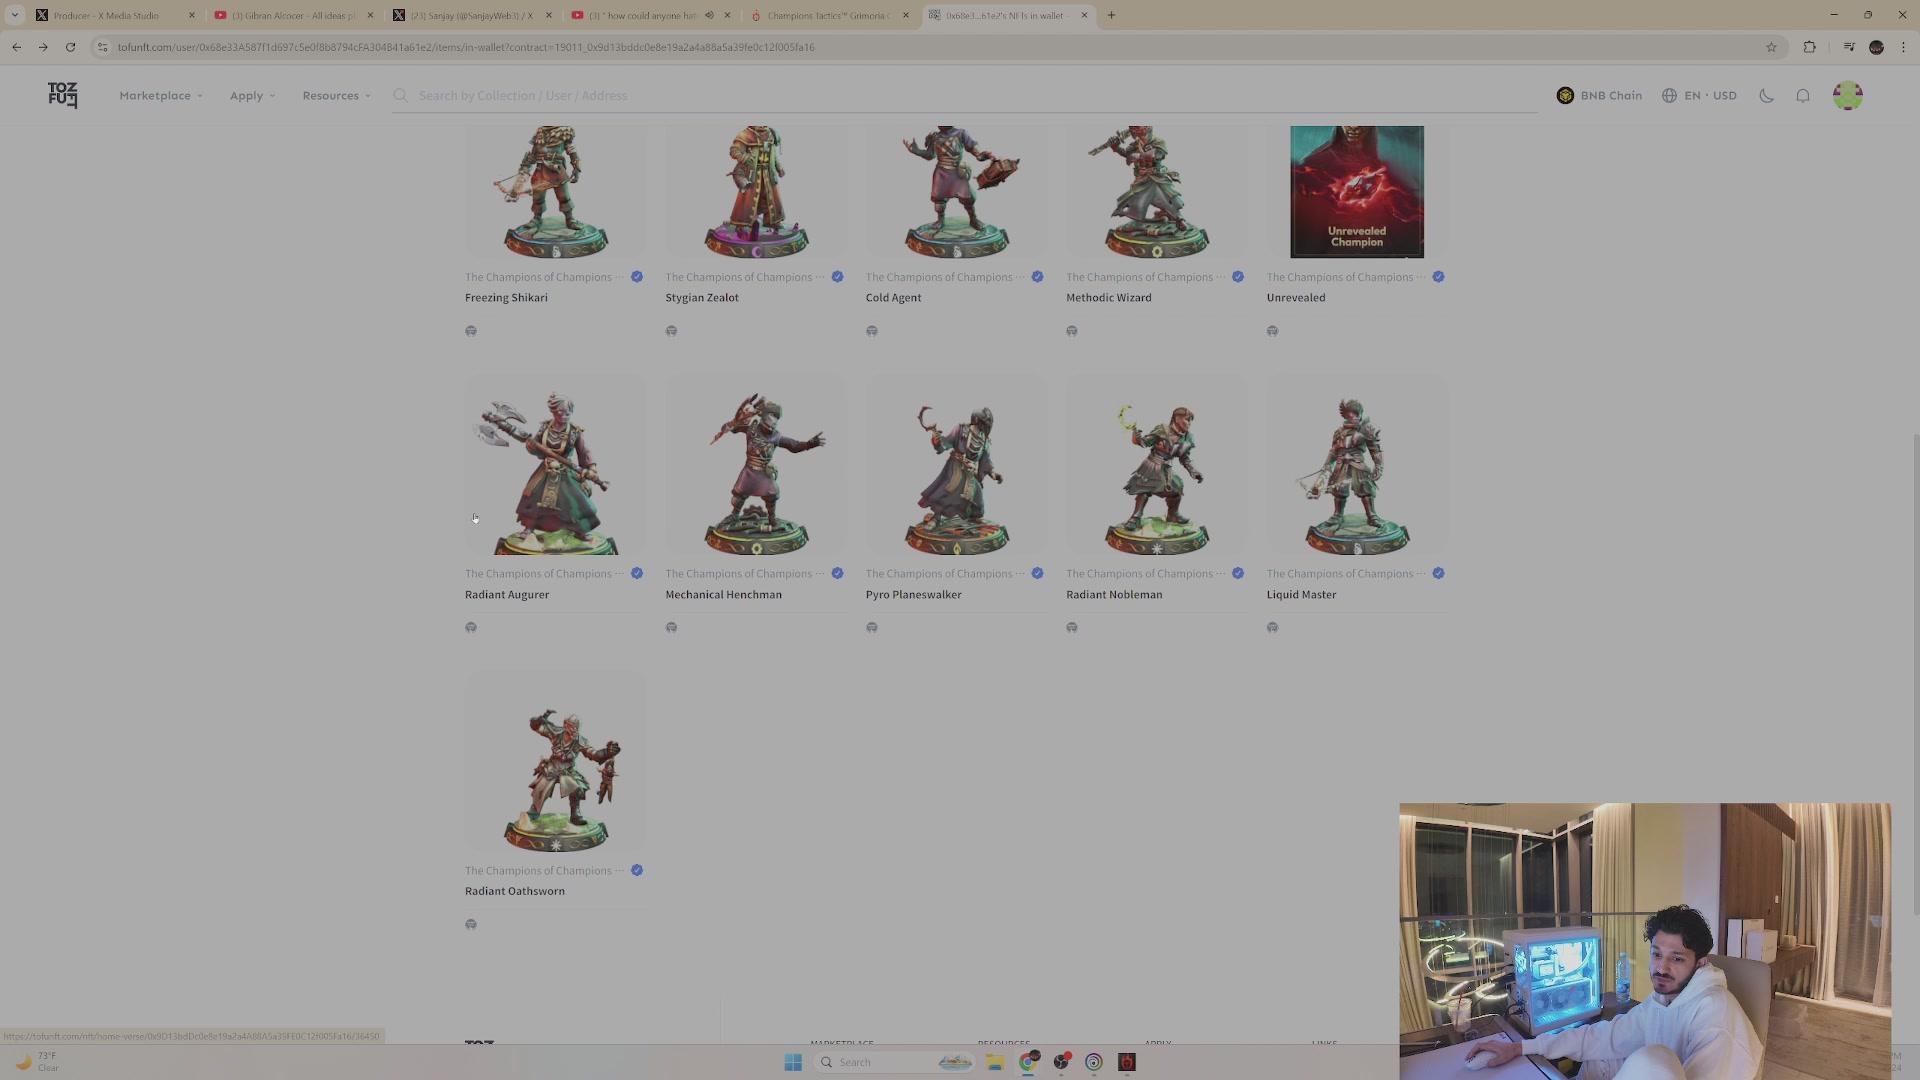Open the Radiant Nobleman NFT
The width and height of the screenshot is (1920, 1080).
point(1157,465)
